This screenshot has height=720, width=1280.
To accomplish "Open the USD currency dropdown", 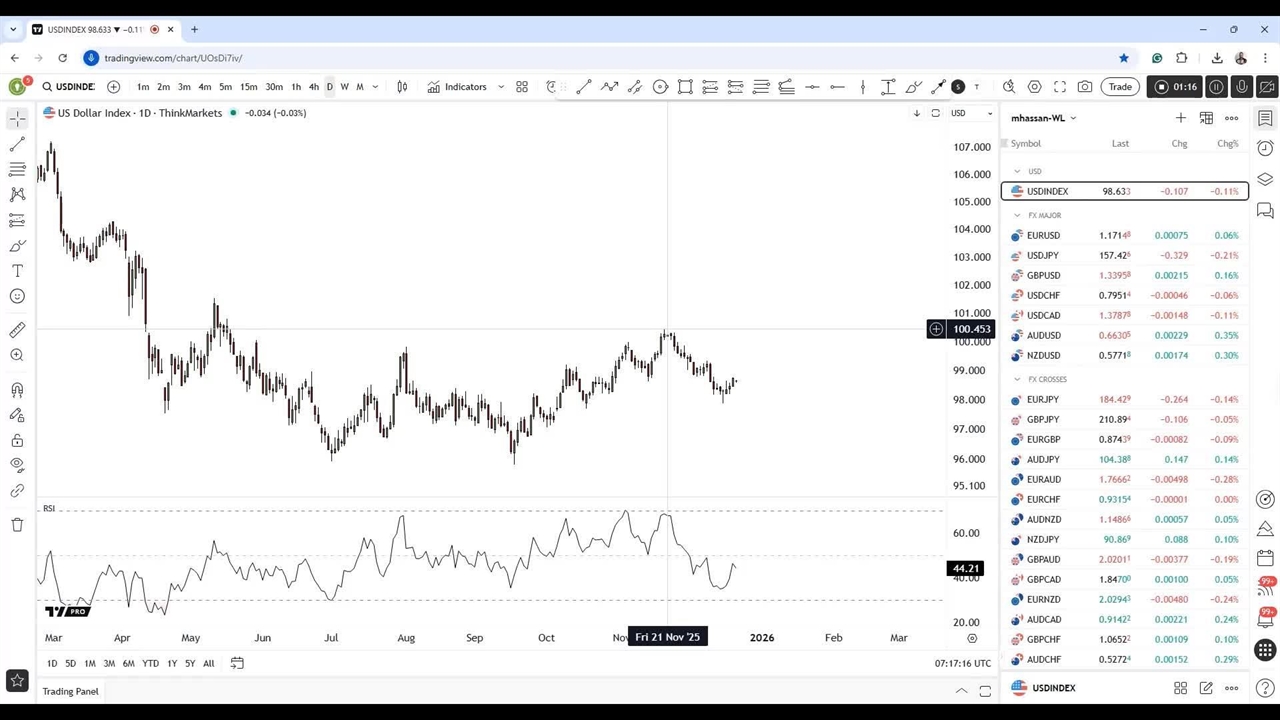I will [x=971, y=113].
